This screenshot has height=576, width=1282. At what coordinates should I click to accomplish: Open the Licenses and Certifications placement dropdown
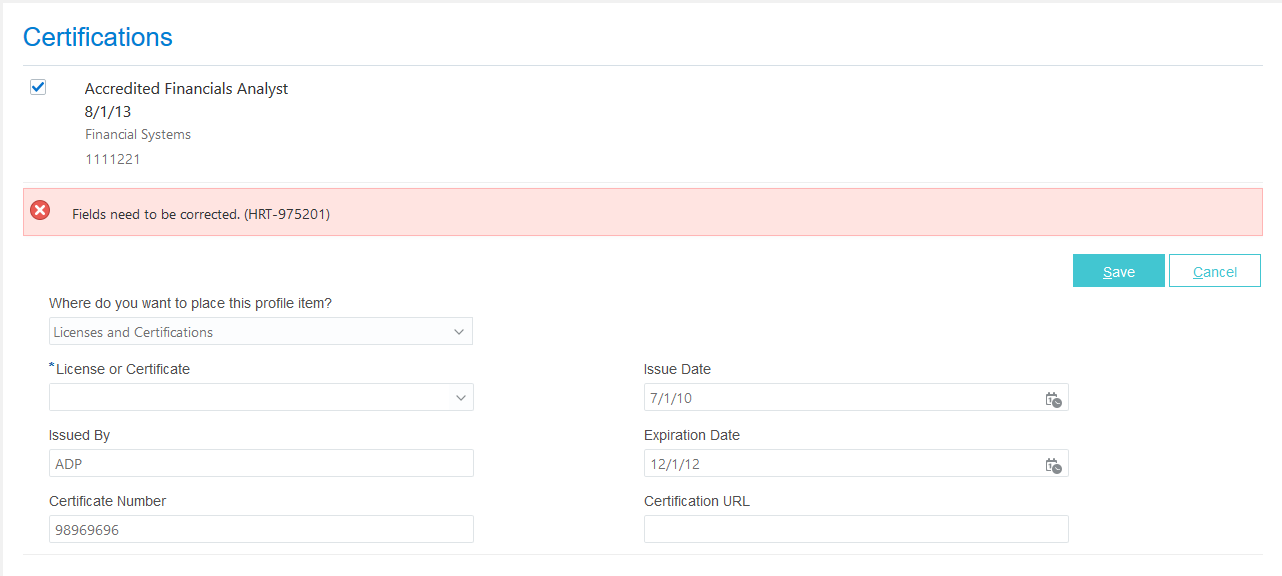coord(459,331)
